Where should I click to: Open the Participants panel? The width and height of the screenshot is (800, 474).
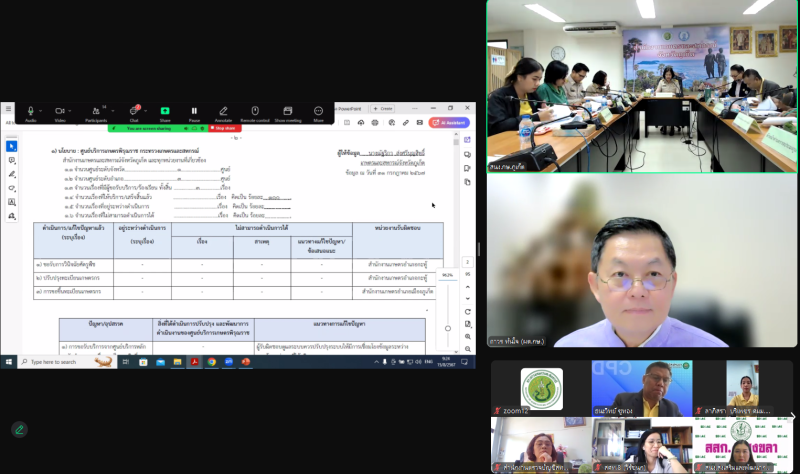[96, 112]
